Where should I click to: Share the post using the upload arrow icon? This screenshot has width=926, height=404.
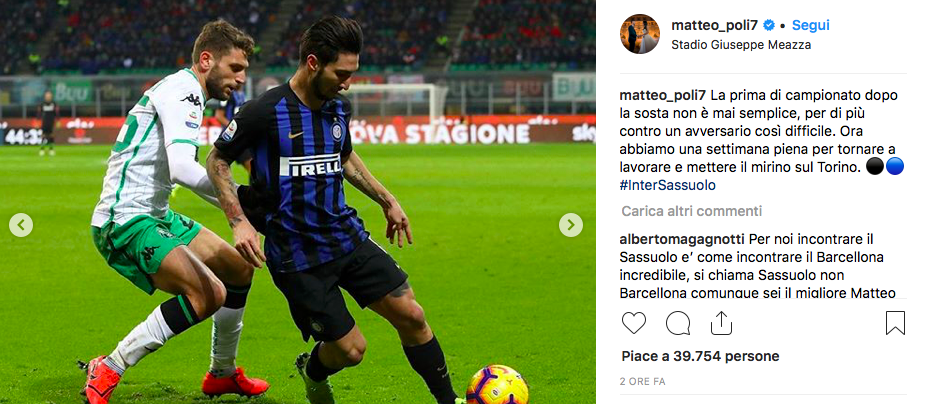coord(721,323)
